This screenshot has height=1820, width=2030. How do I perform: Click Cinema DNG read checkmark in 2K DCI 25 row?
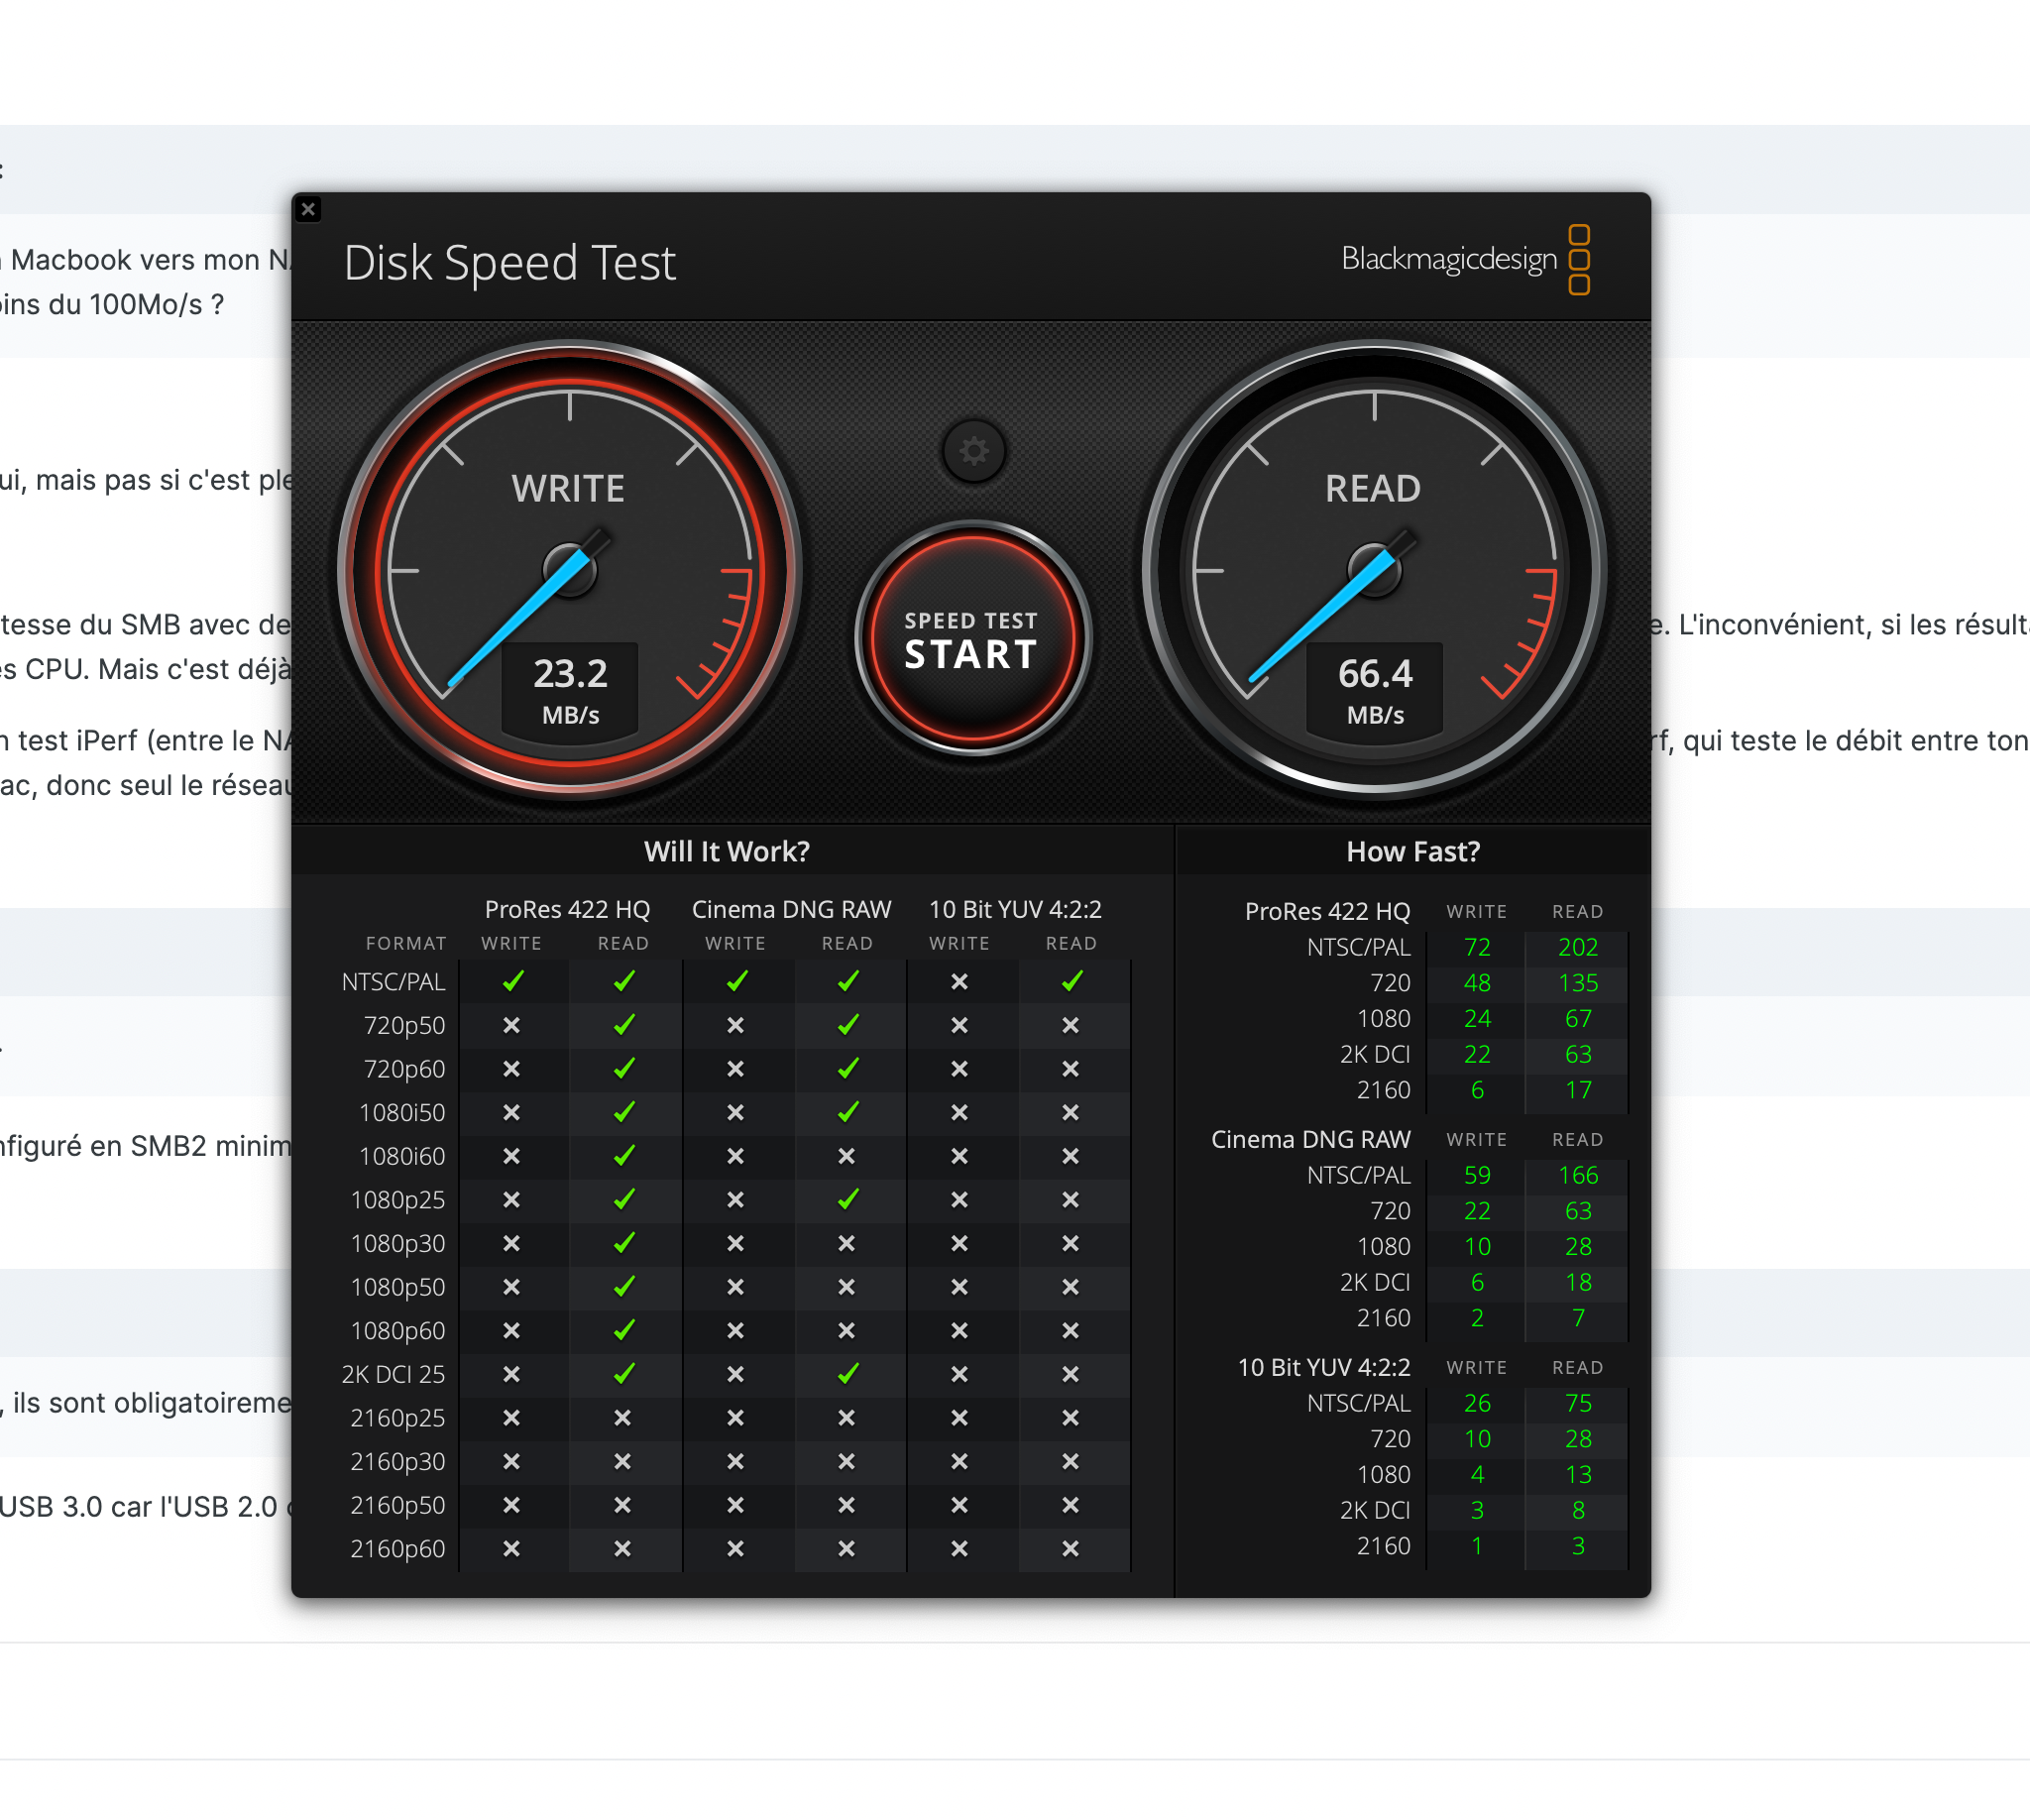point(848,1375)
